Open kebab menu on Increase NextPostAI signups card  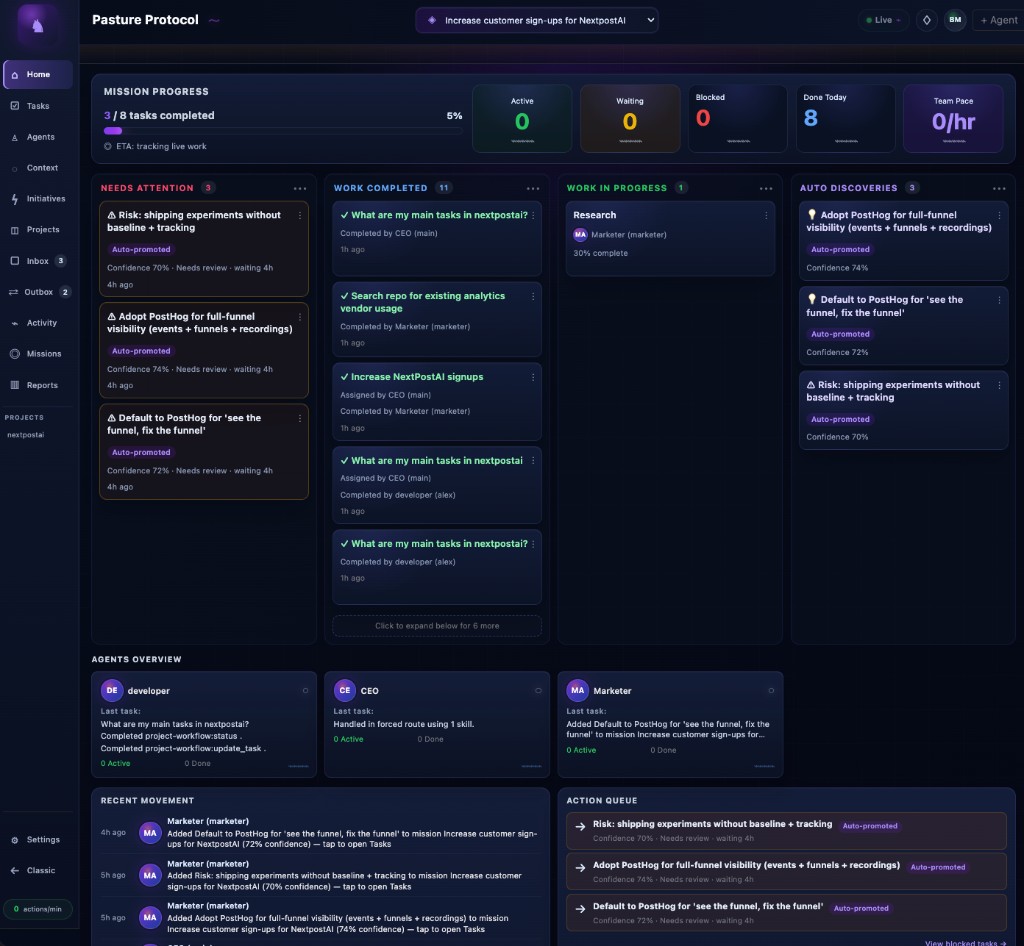(x=533, y=377)
